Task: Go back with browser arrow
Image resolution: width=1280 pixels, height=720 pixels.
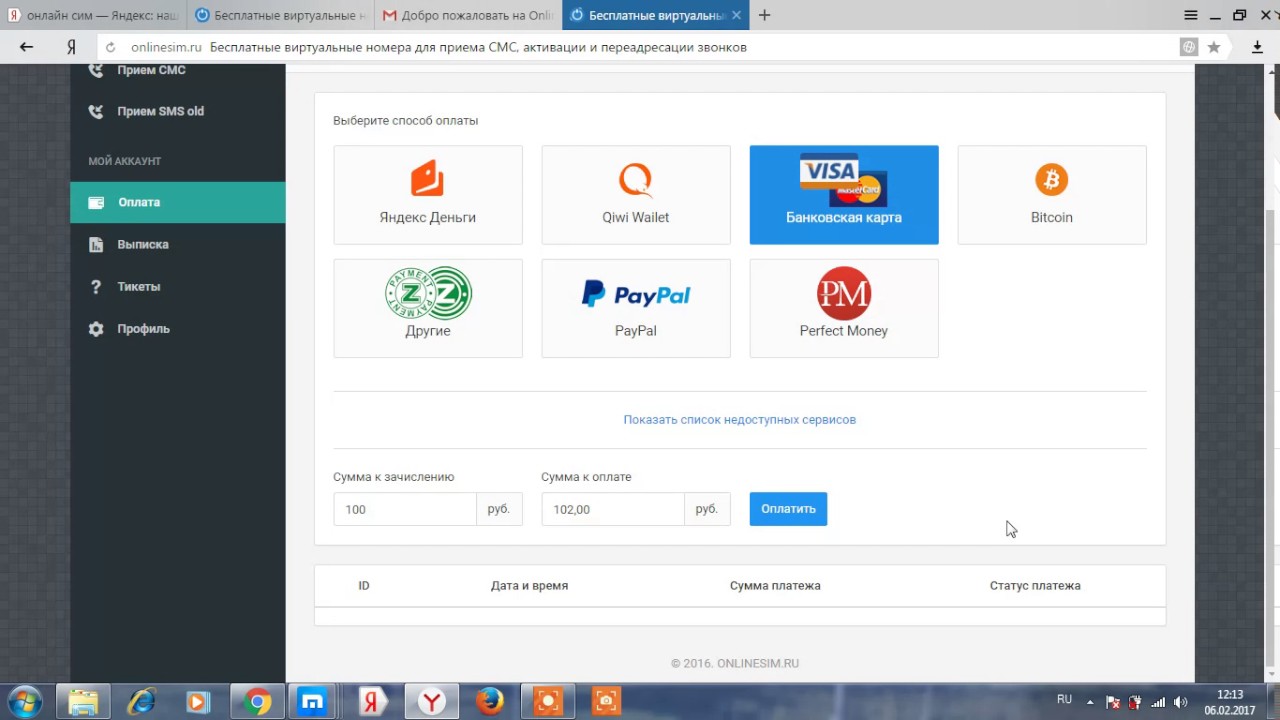Action: [27, 47]
